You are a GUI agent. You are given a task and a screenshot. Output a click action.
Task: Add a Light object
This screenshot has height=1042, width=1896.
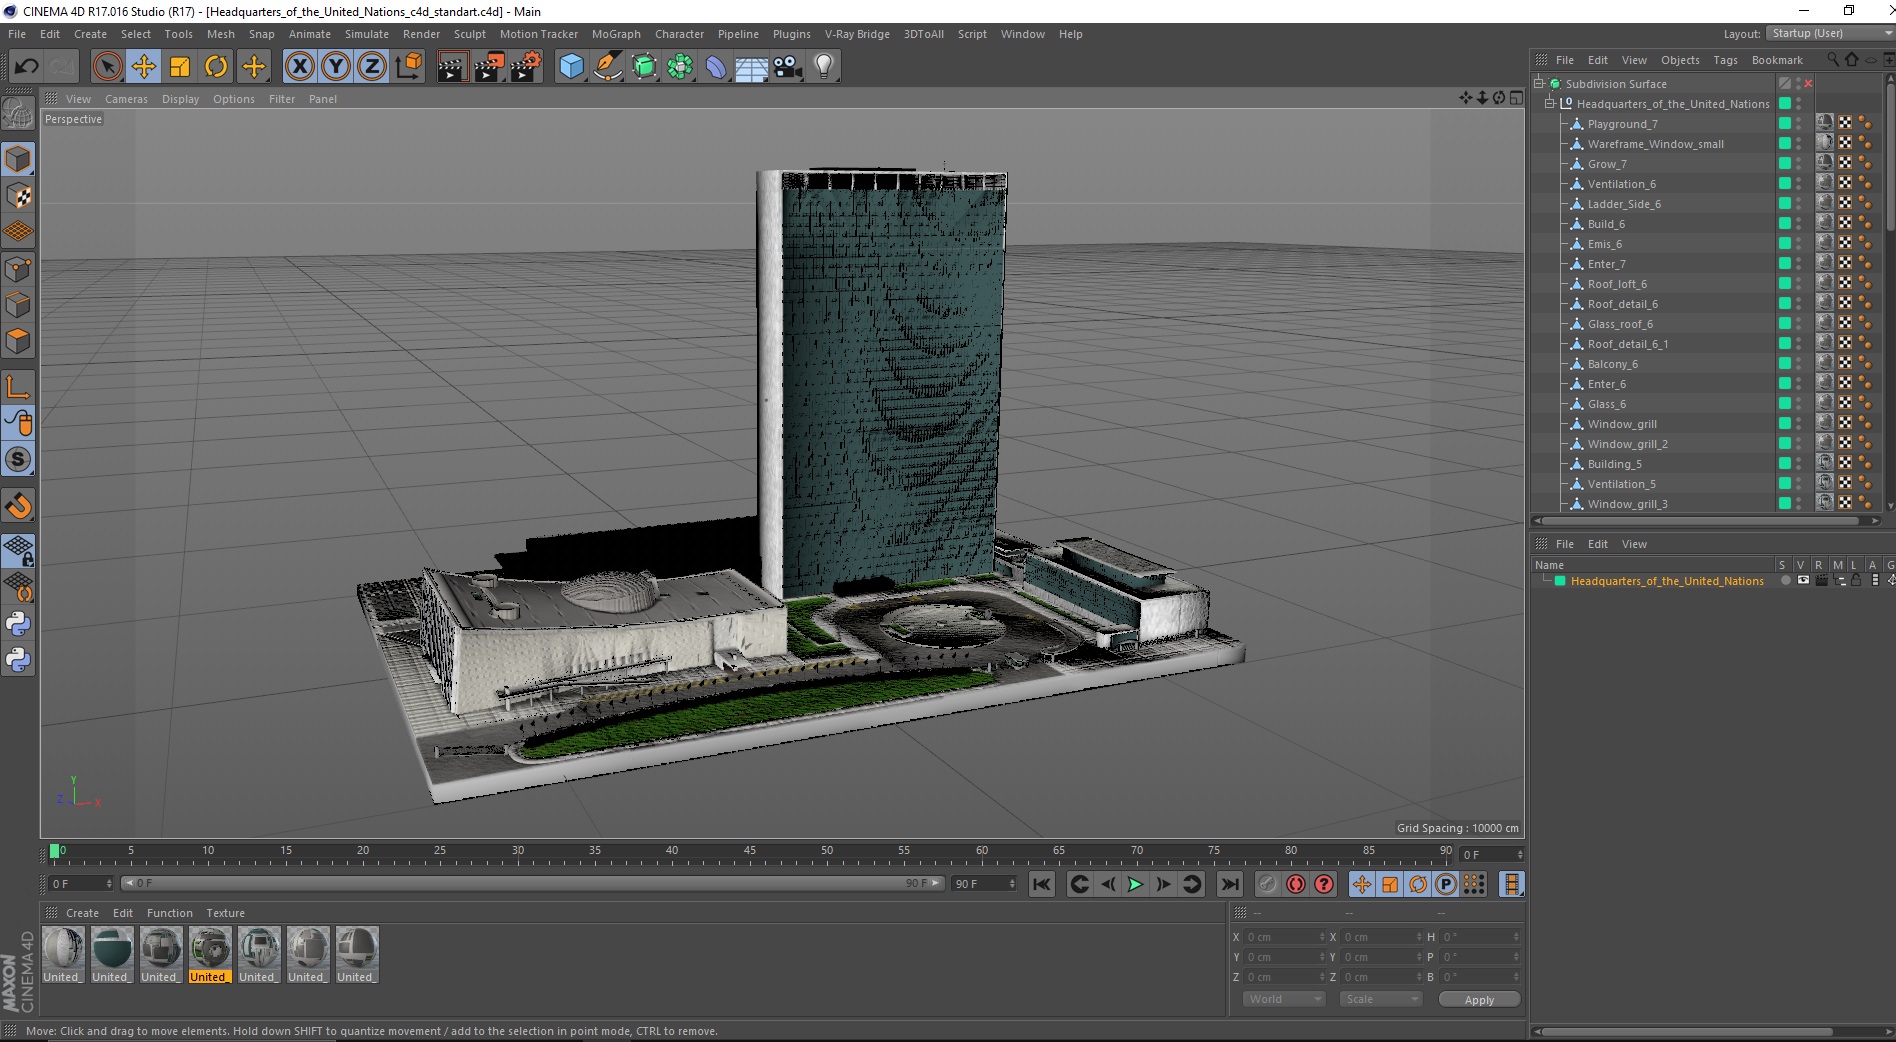[x=824, y=67]
